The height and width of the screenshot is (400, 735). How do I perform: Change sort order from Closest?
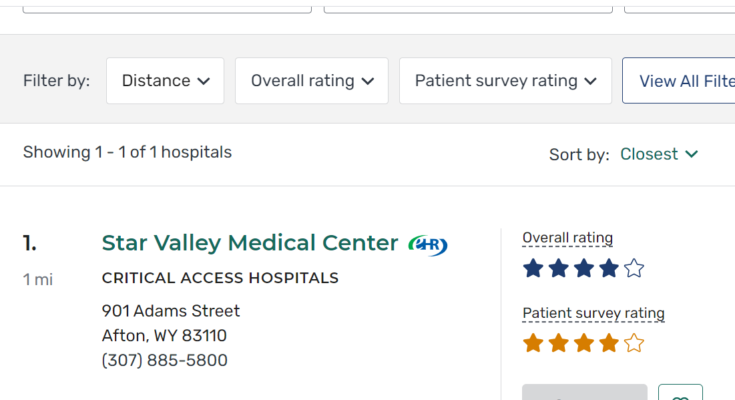(x=658, y=154)
